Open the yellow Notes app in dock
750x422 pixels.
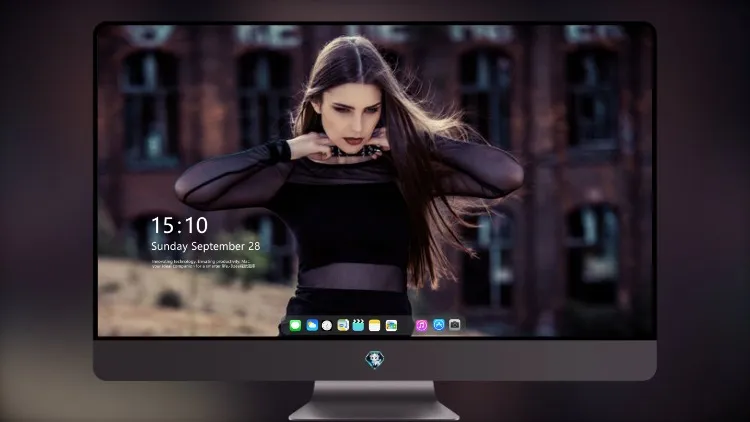[375, 325]
